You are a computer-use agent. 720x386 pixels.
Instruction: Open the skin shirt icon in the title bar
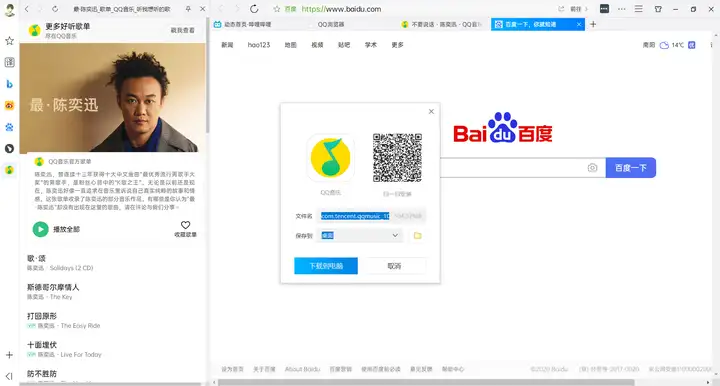[658, 9]
